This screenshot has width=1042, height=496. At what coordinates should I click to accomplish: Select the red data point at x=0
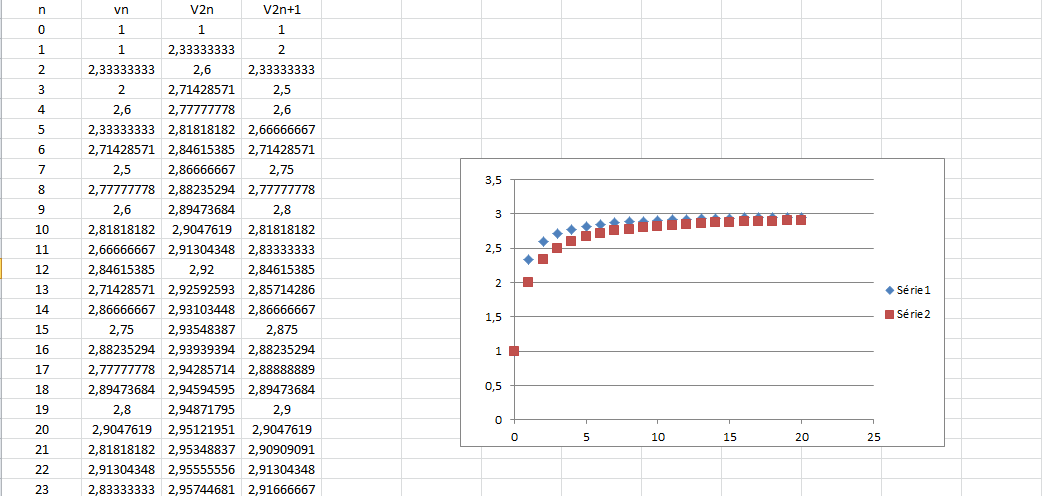pyautogui.click(x=513, y=351)
